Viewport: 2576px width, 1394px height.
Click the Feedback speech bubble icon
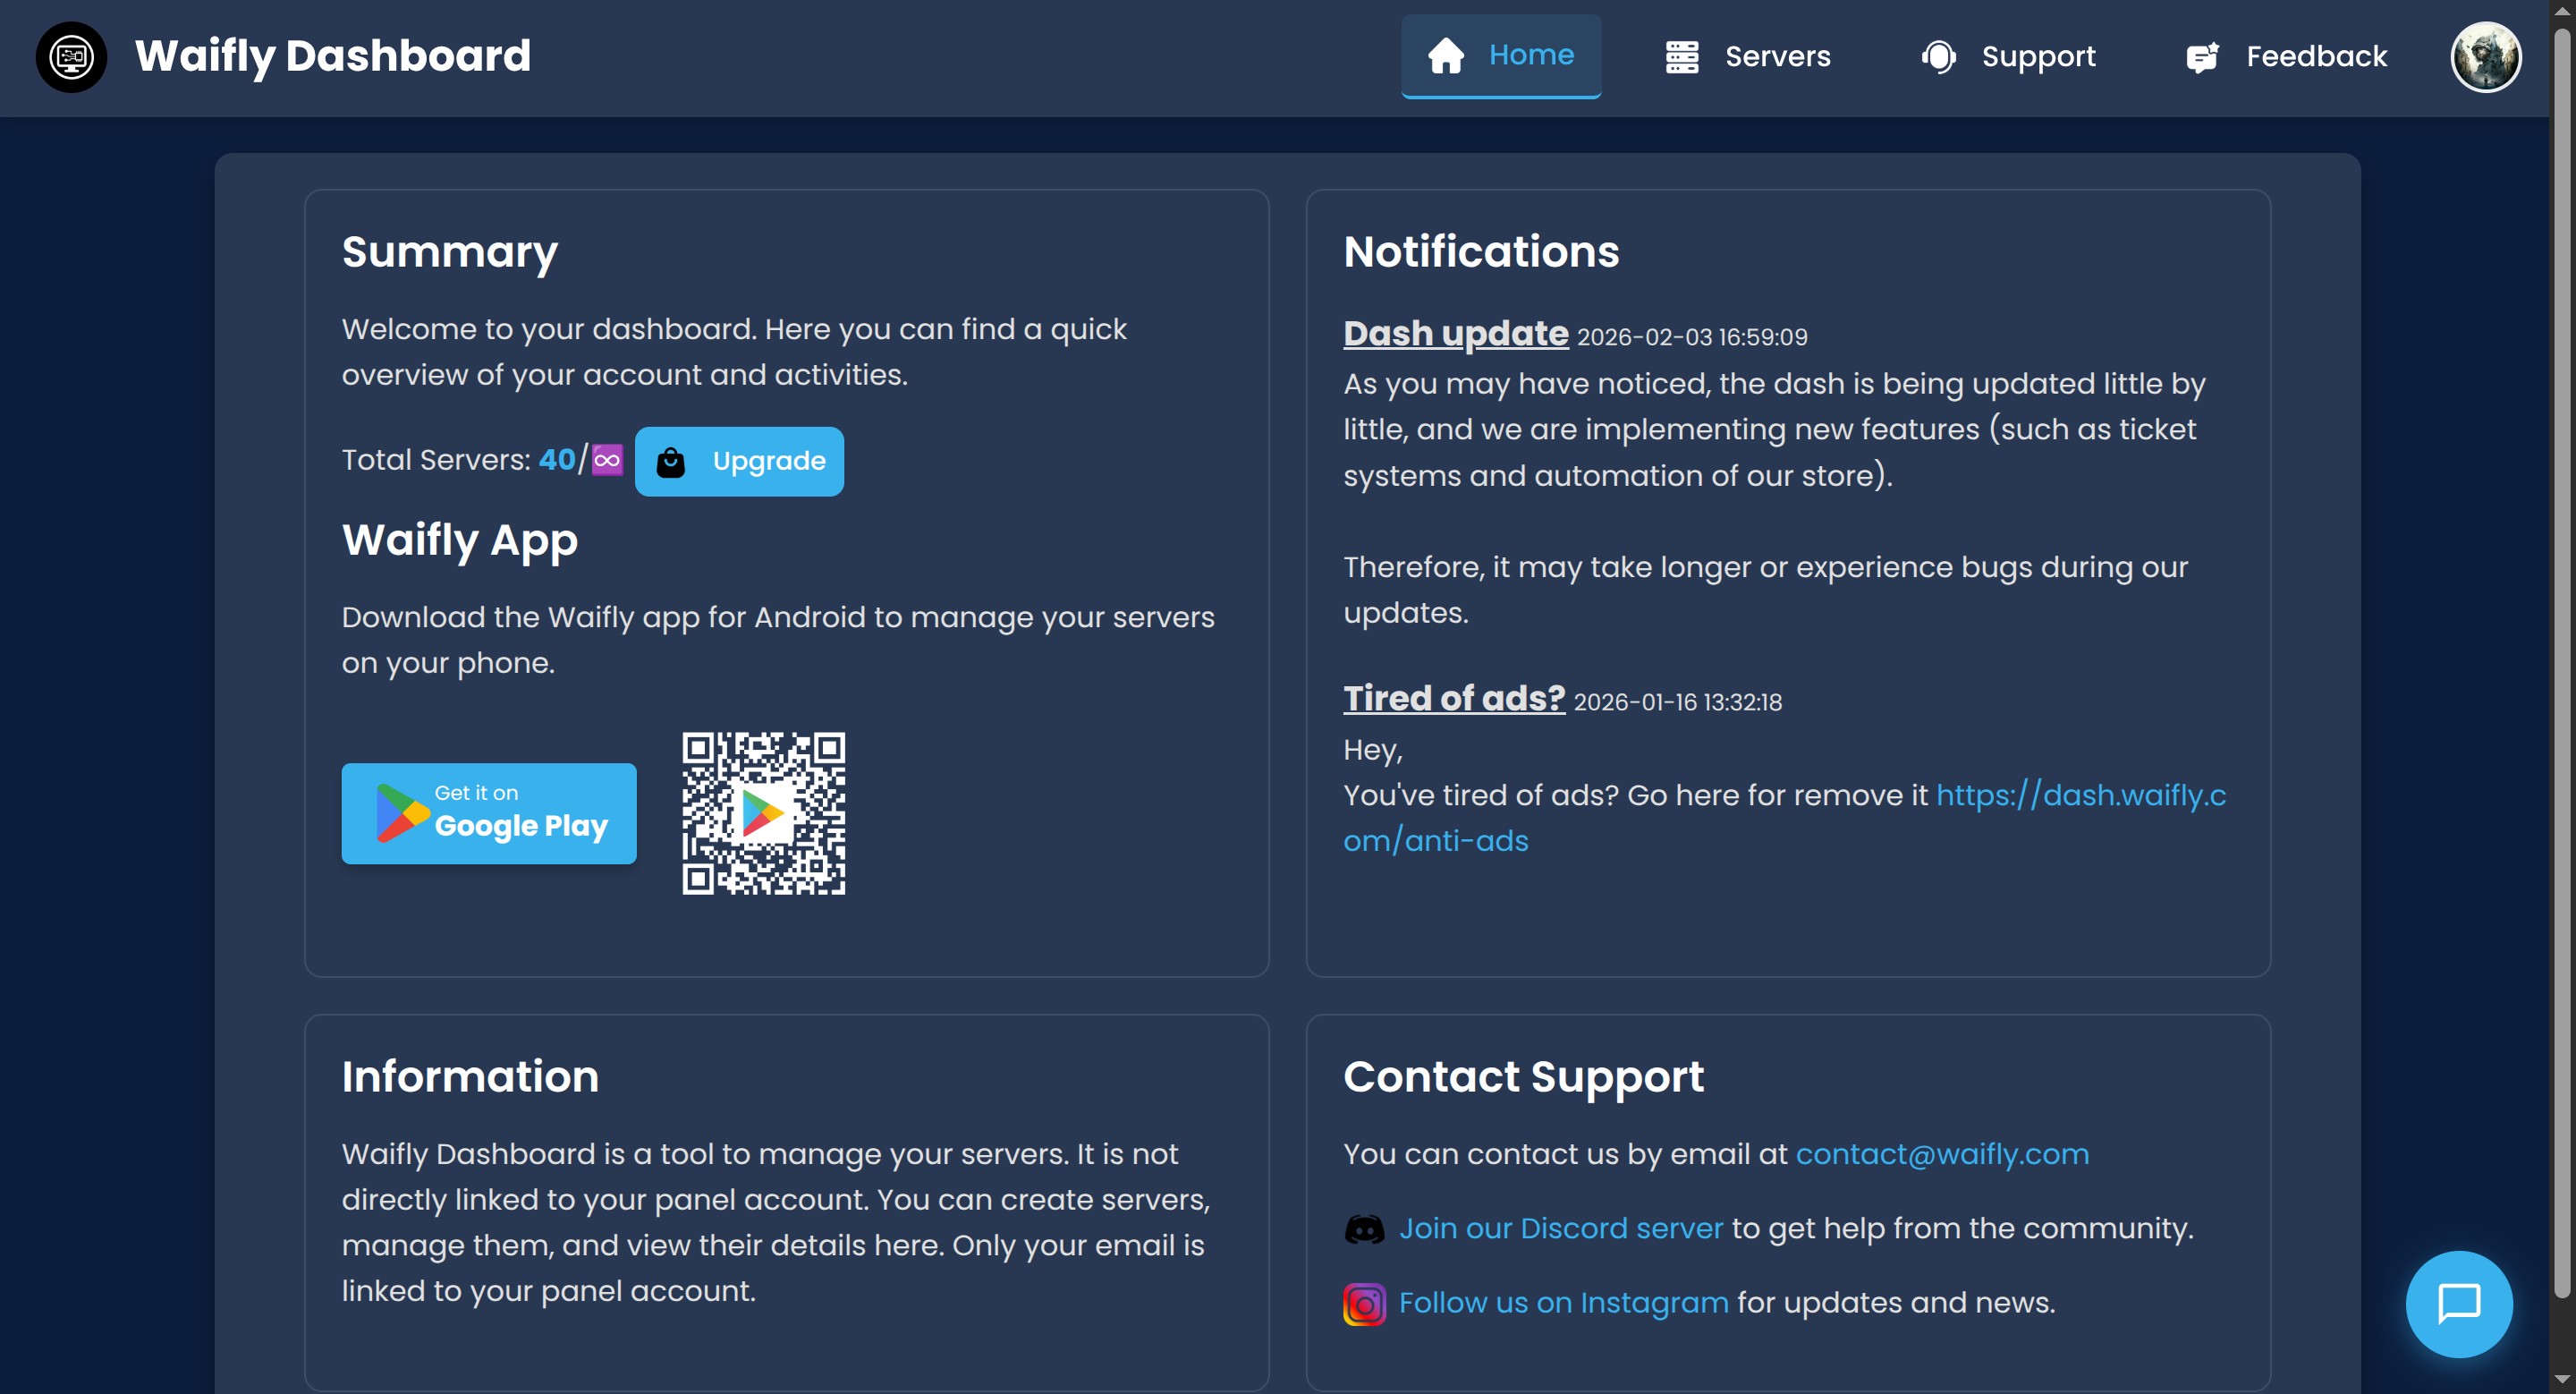(2202, 57)
